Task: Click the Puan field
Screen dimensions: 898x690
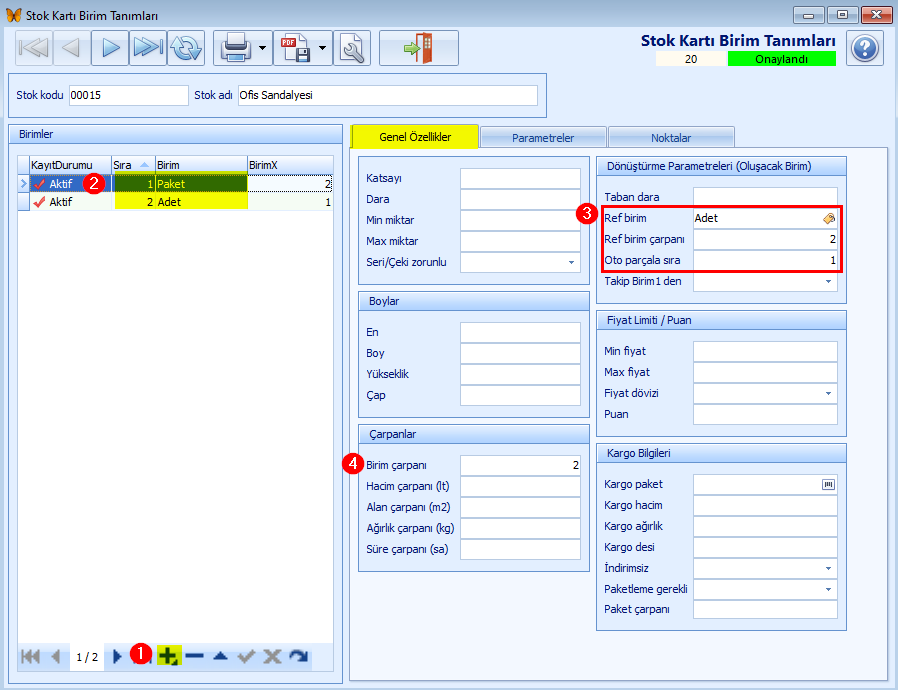Action: [765, 415]
